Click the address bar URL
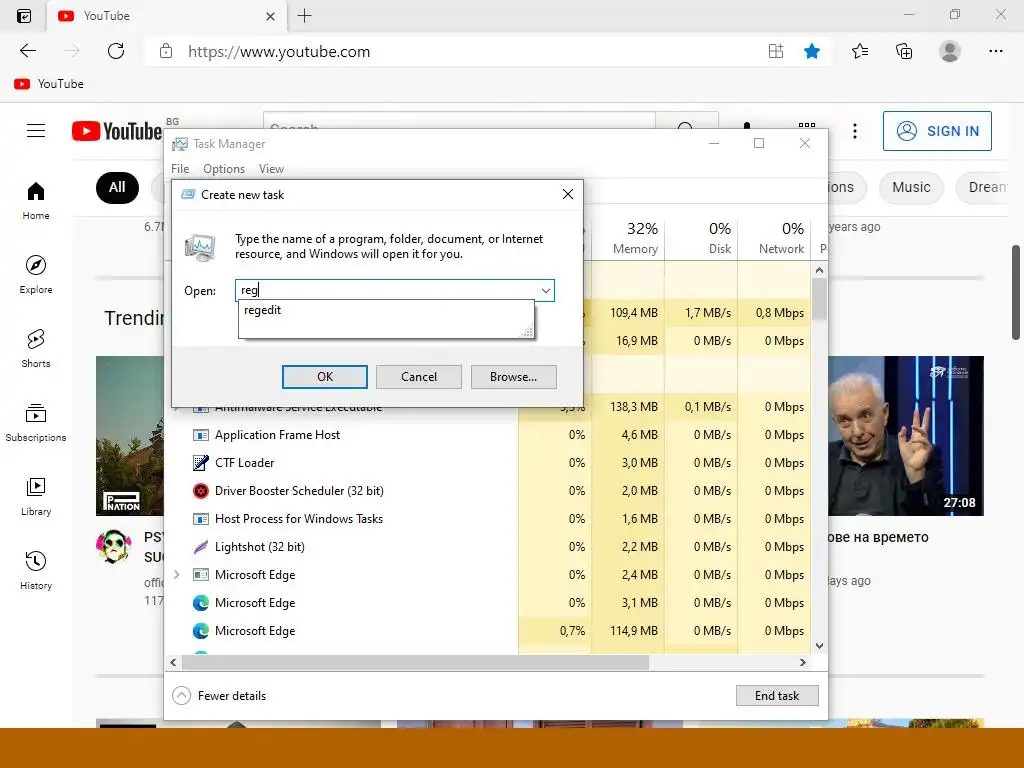Viewport: 1024px width, 768px height. (x=279, y=52)
